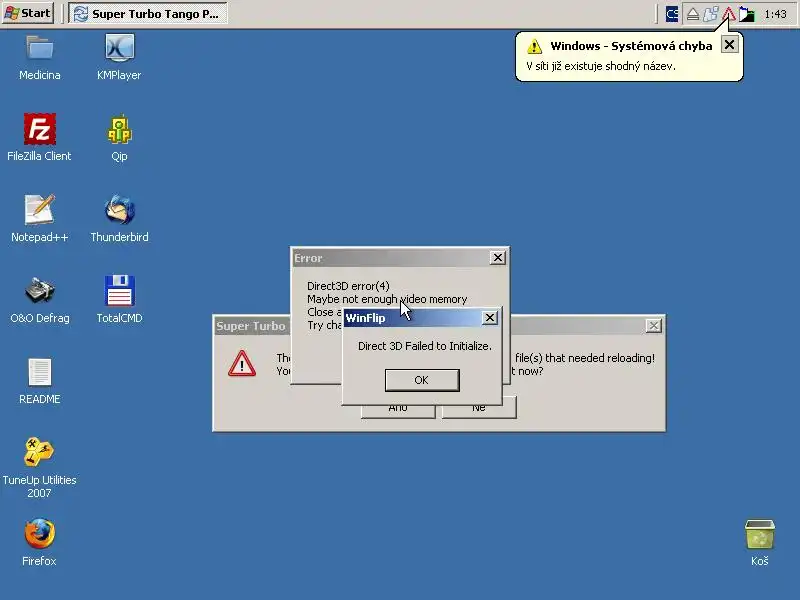This screenshot has width=800, height=600.
Task: Click the 'Direct3D error(4)' text line
Action: [348, 286]
